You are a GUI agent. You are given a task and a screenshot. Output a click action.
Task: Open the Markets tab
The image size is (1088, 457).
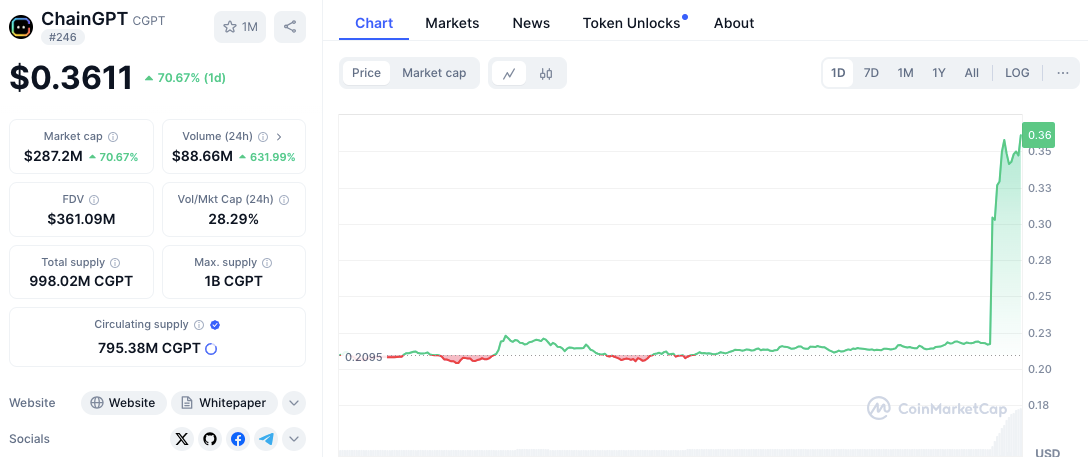coord(452,23)
